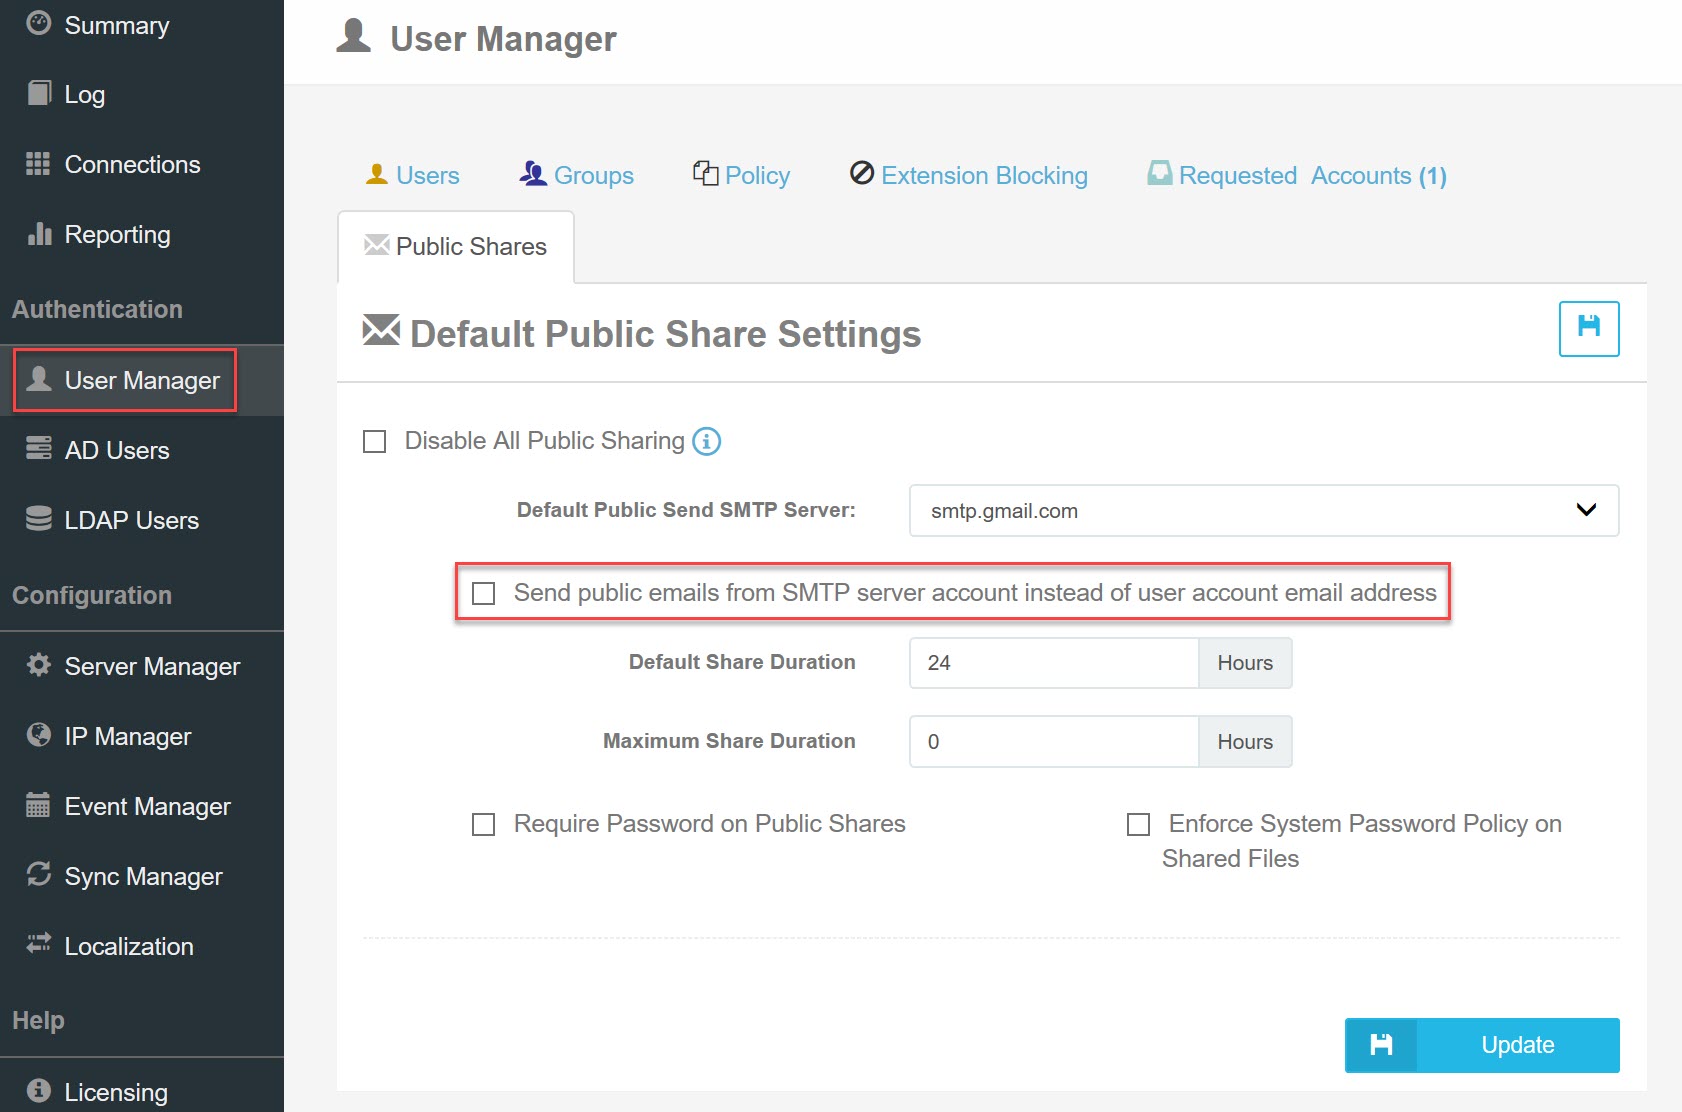Click the Summary gauge icon in sidebar
The width and height of the screenshot is (1682, 1112).
coord(39,23)
